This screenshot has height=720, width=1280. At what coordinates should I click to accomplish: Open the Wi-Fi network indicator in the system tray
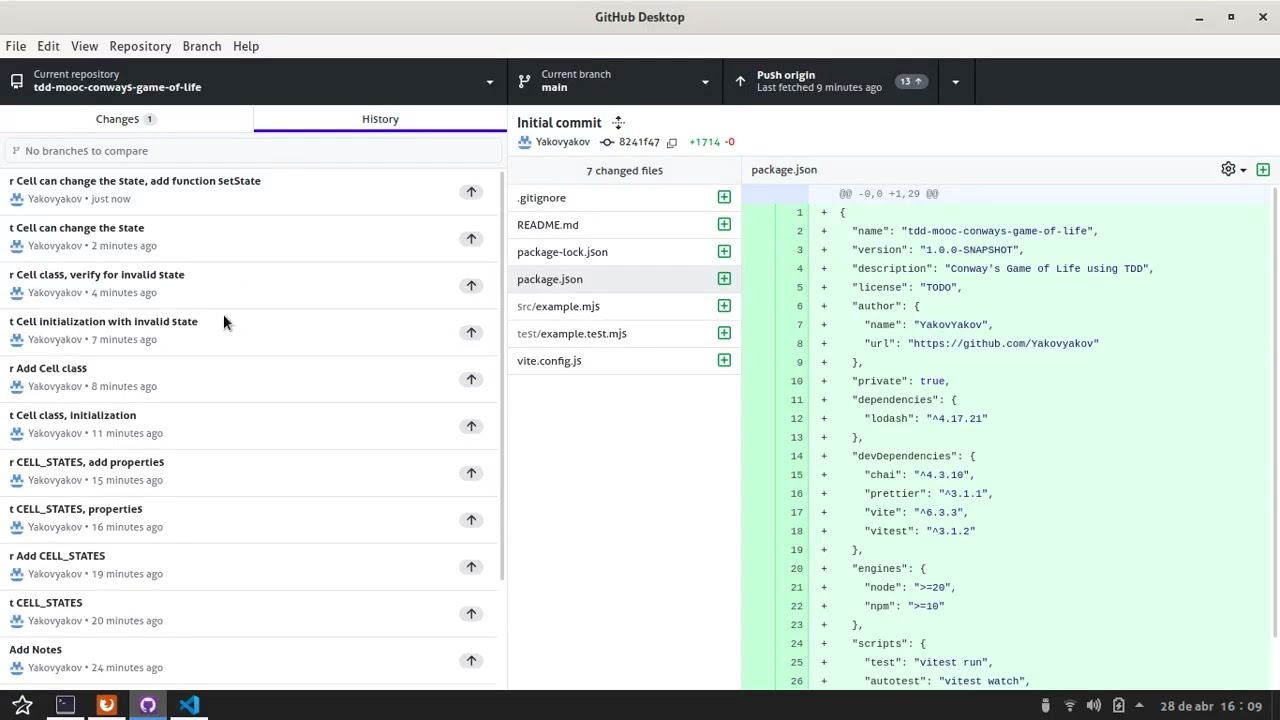pos(1070,706)
